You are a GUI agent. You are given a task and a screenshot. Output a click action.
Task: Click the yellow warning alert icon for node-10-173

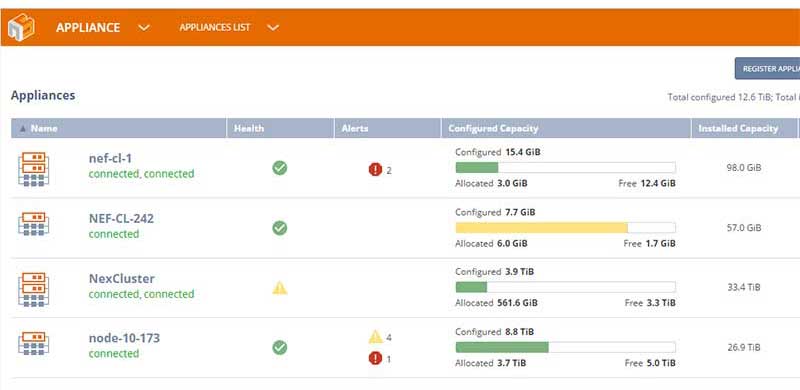click(376, 337)
